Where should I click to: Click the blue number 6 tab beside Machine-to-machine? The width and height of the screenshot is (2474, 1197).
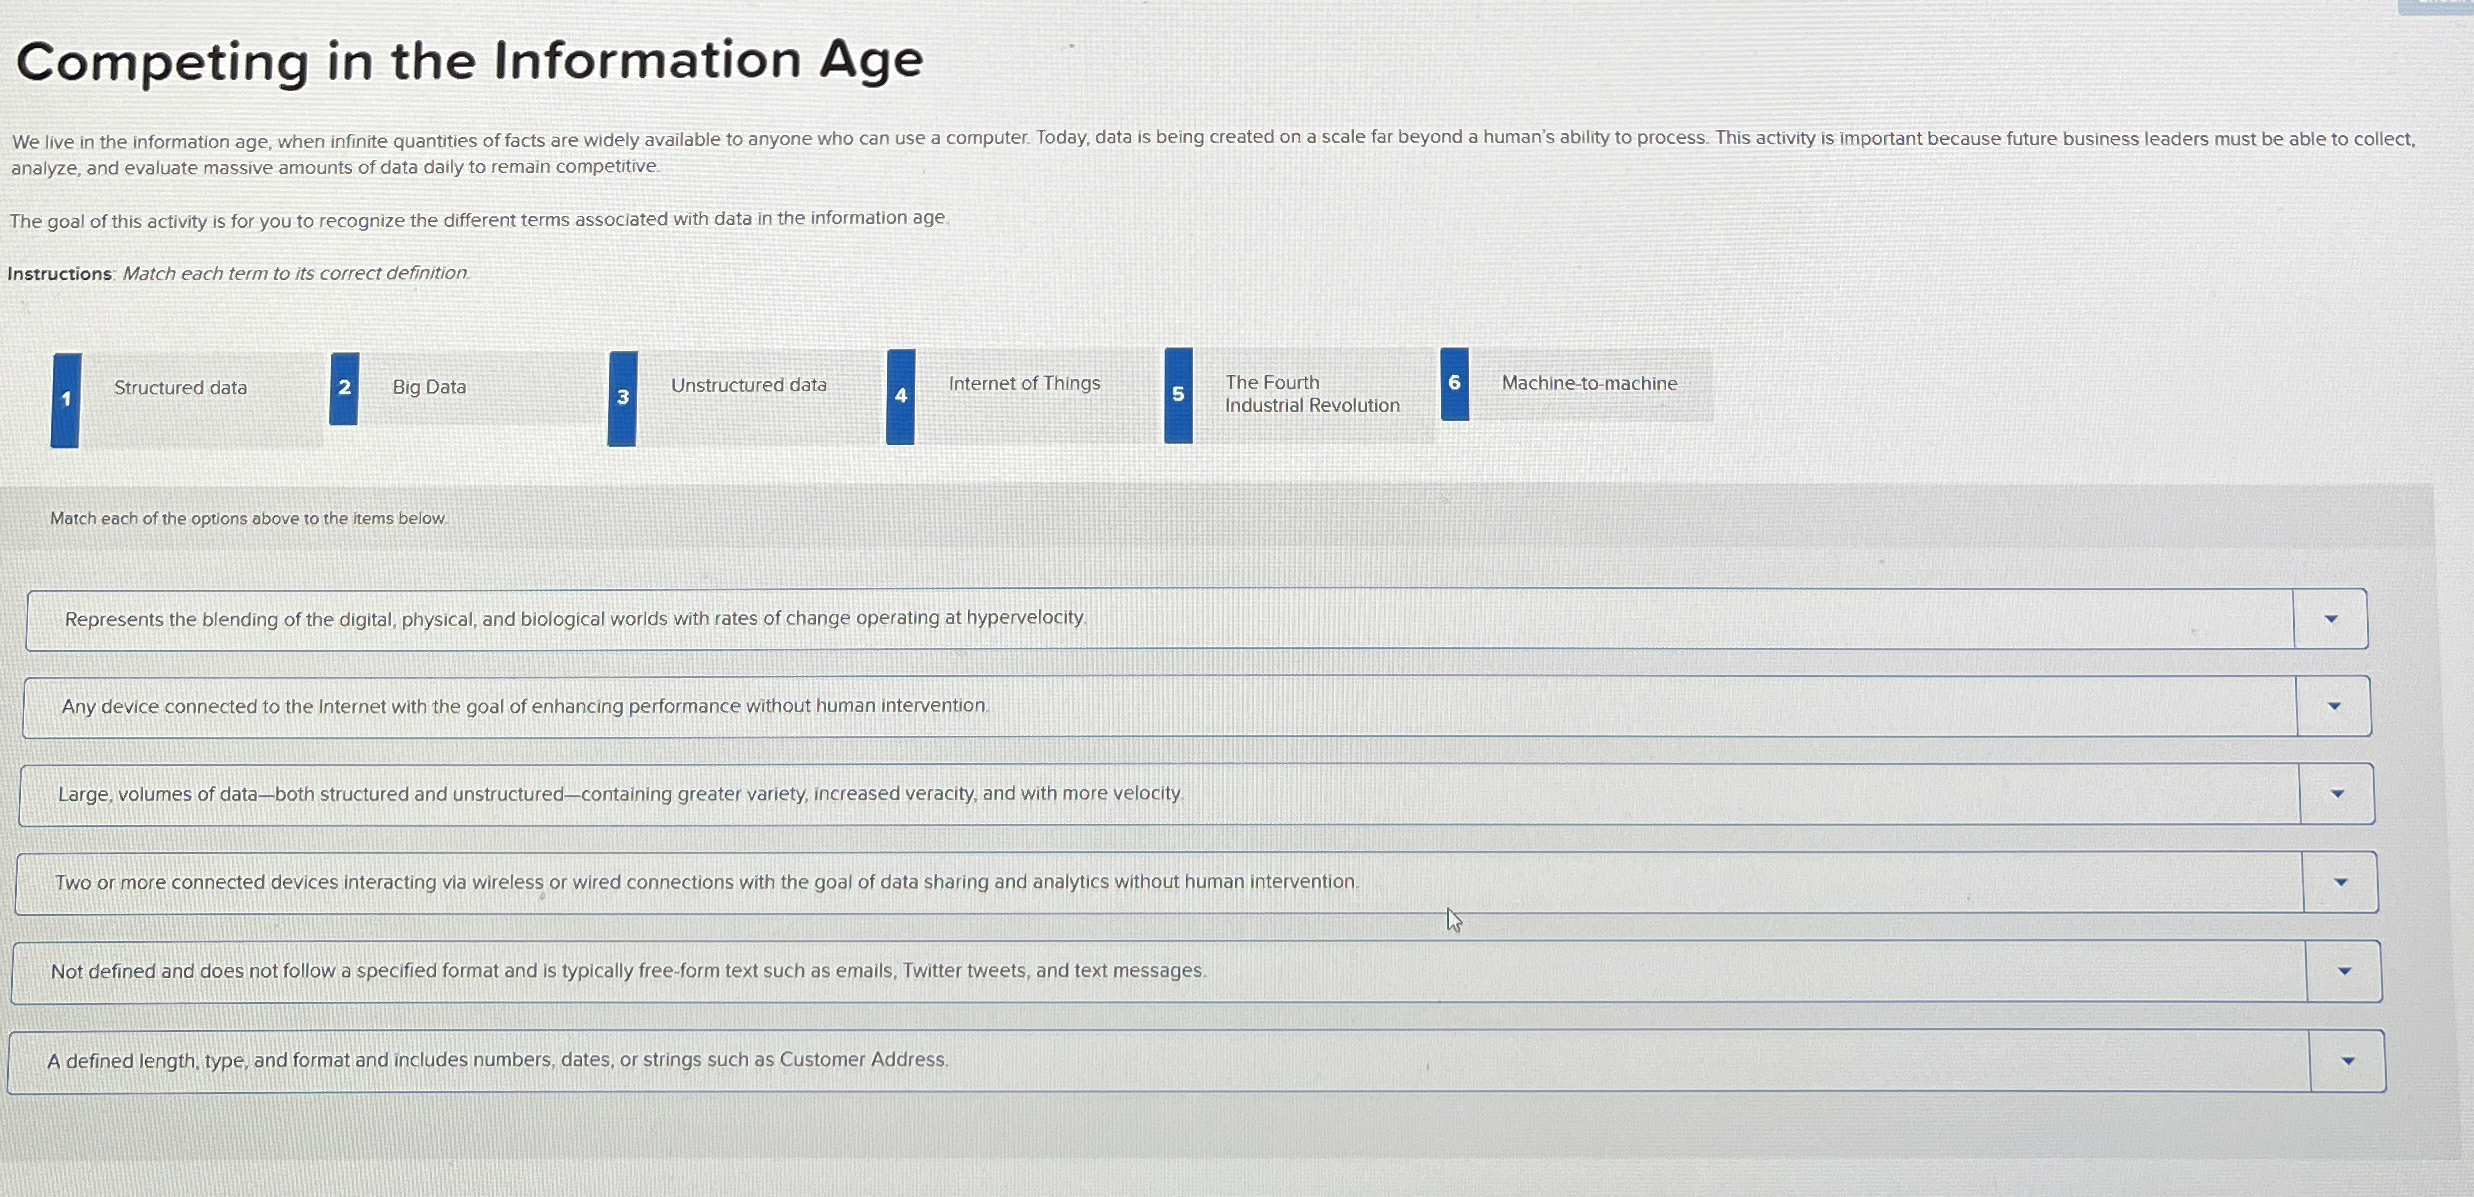click(1454, 385)
